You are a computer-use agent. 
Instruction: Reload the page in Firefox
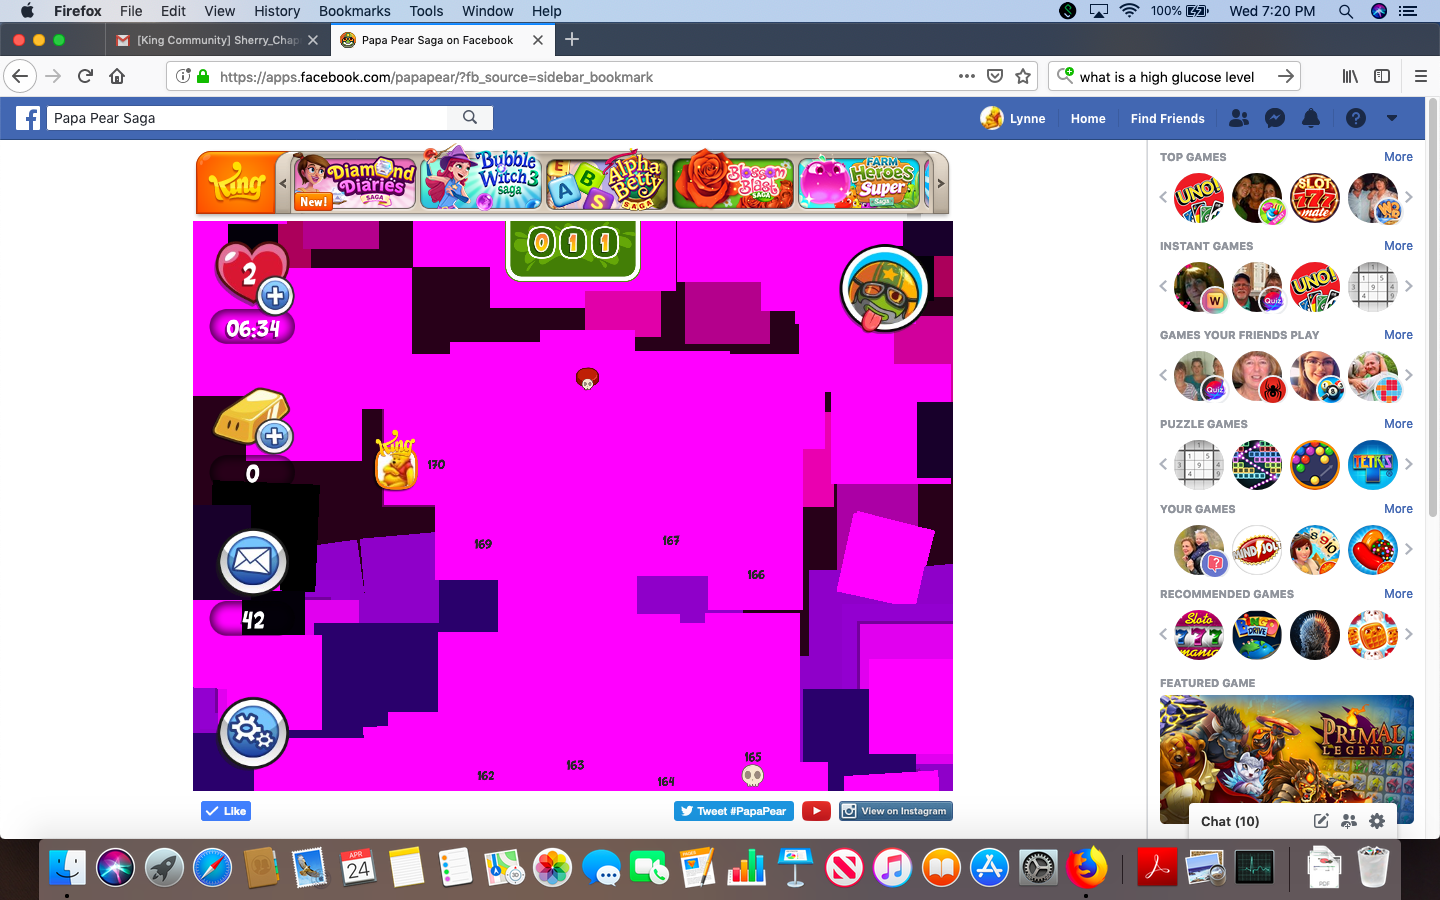(x=85, y=77)
